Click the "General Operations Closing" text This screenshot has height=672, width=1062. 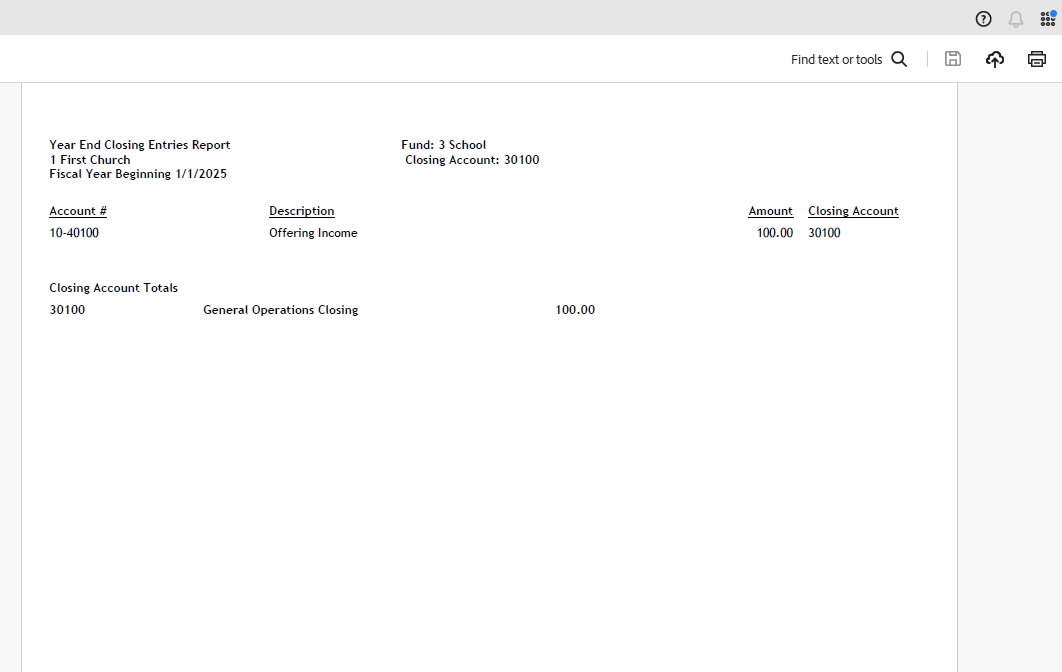click(280, 310)
